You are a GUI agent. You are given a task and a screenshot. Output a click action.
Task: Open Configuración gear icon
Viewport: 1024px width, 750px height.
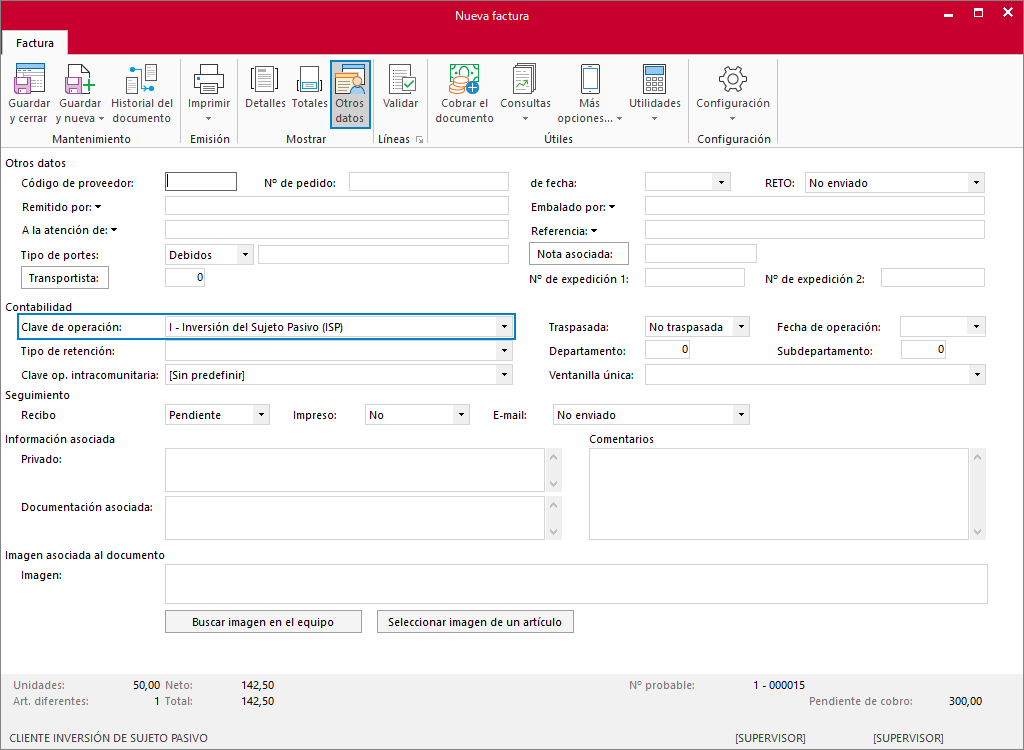point(733,79)
